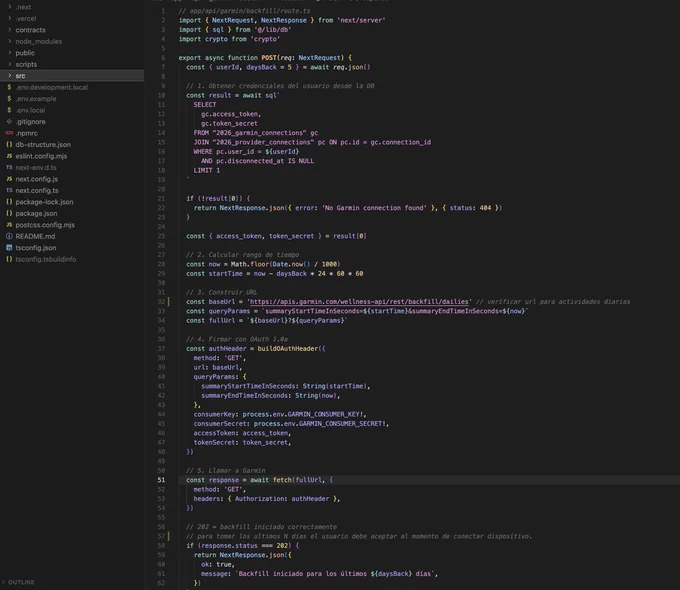The height and width of the screenshot is (590, 680).
Task: Click 'fetch' call on line 51
Action: tap(282, 480)
